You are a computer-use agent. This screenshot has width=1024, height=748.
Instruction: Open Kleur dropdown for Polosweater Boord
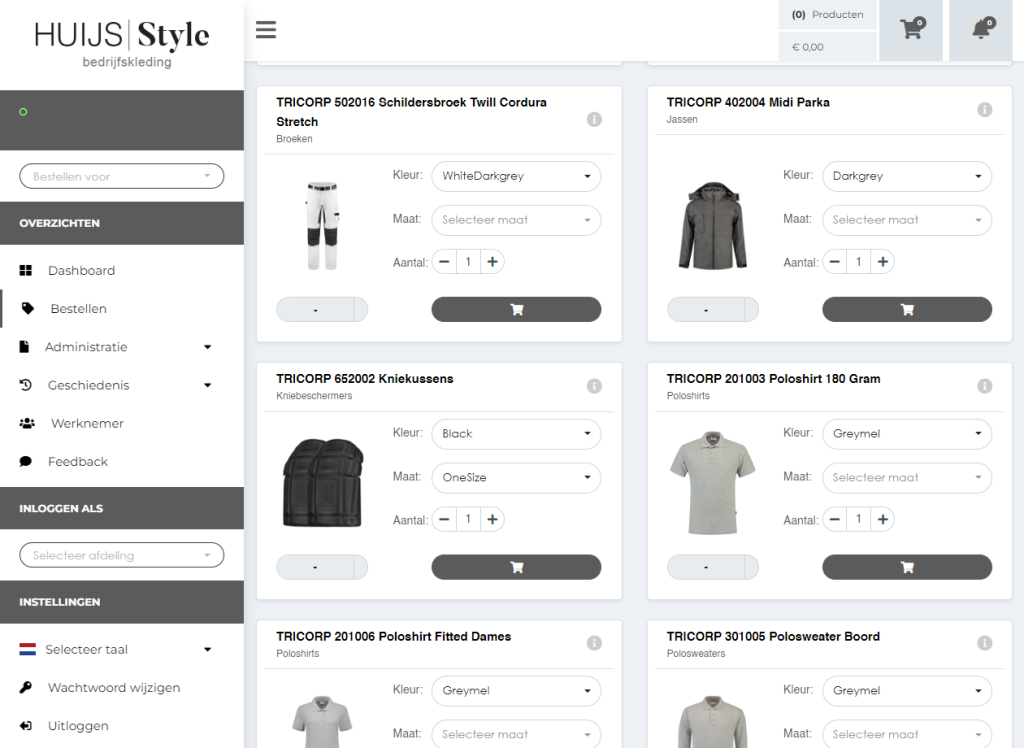[906, 691]
